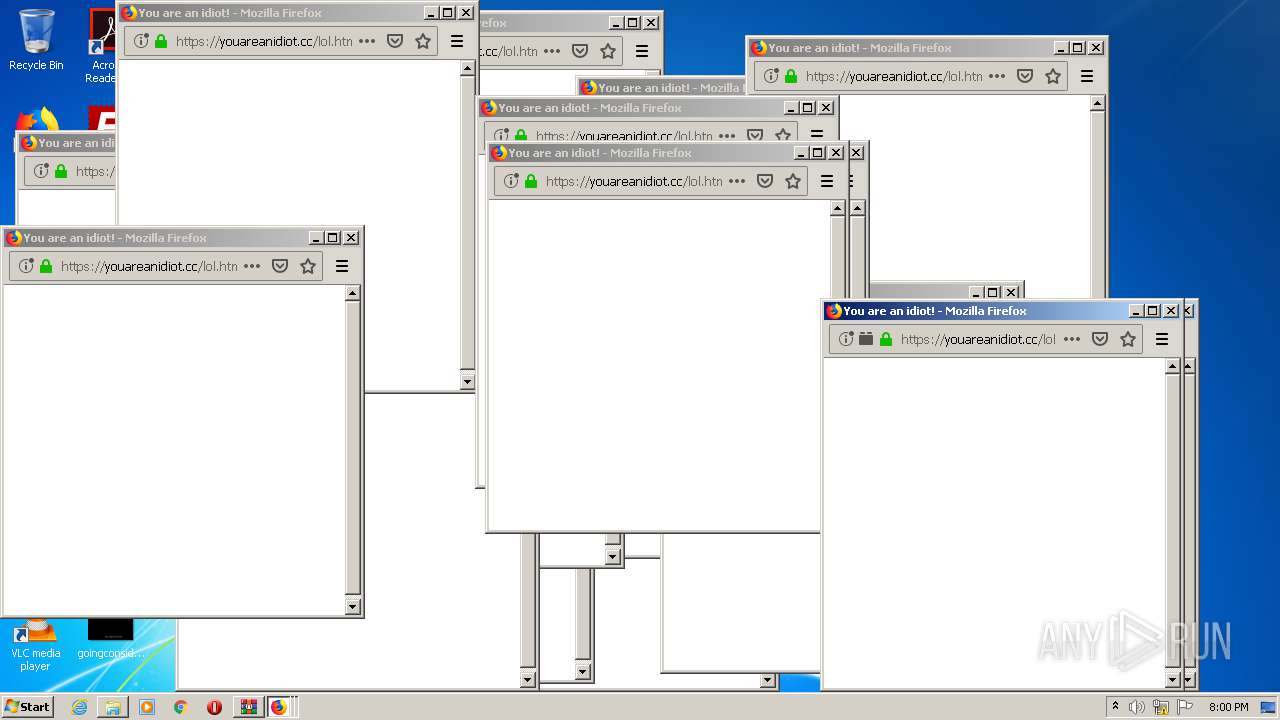Show site information in the window above the VLC icon
1280x720 pixels.
pos(26,266)
